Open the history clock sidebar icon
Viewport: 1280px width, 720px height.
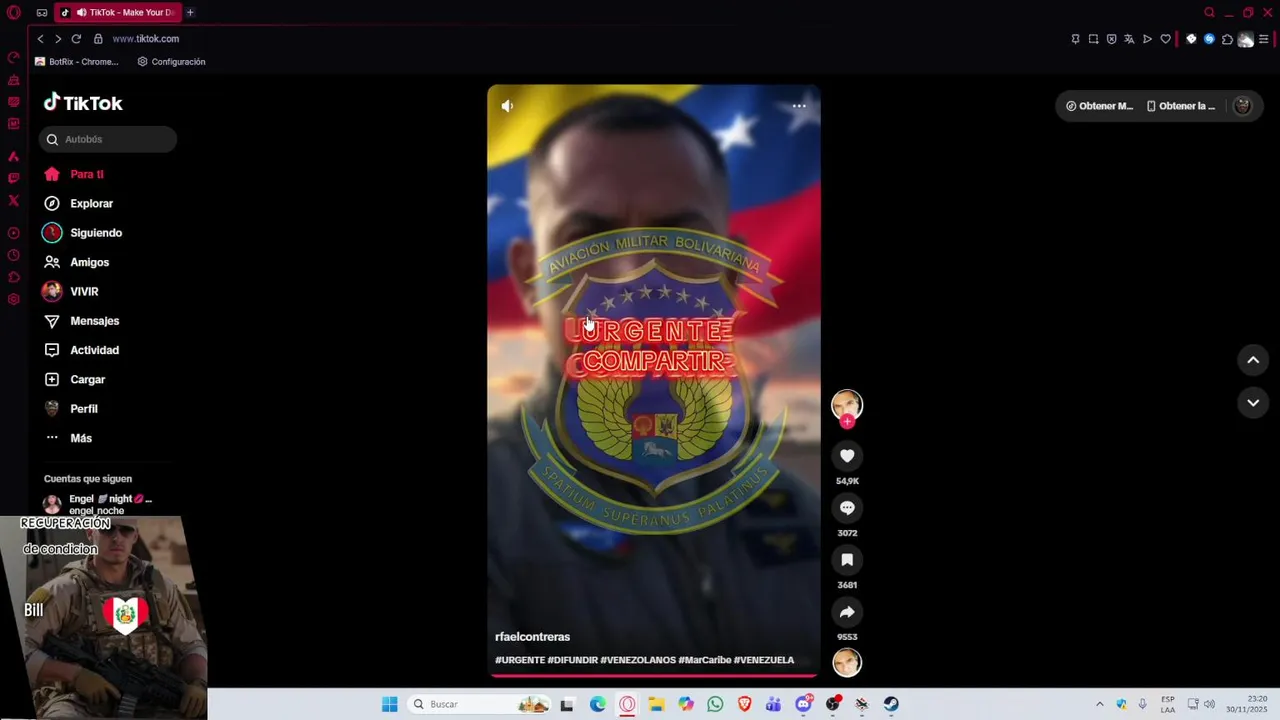click(13, 255)
